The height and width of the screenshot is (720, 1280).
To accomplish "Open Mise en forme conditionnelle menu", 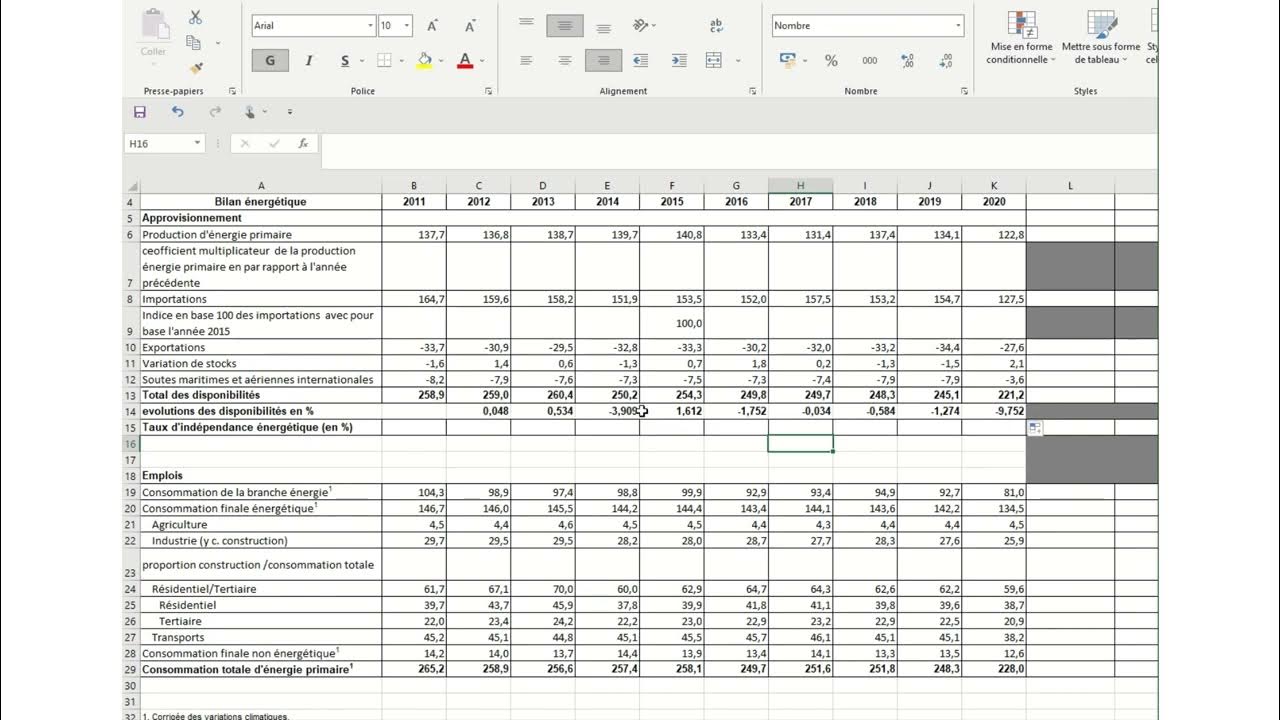I will coord(1021,37).
